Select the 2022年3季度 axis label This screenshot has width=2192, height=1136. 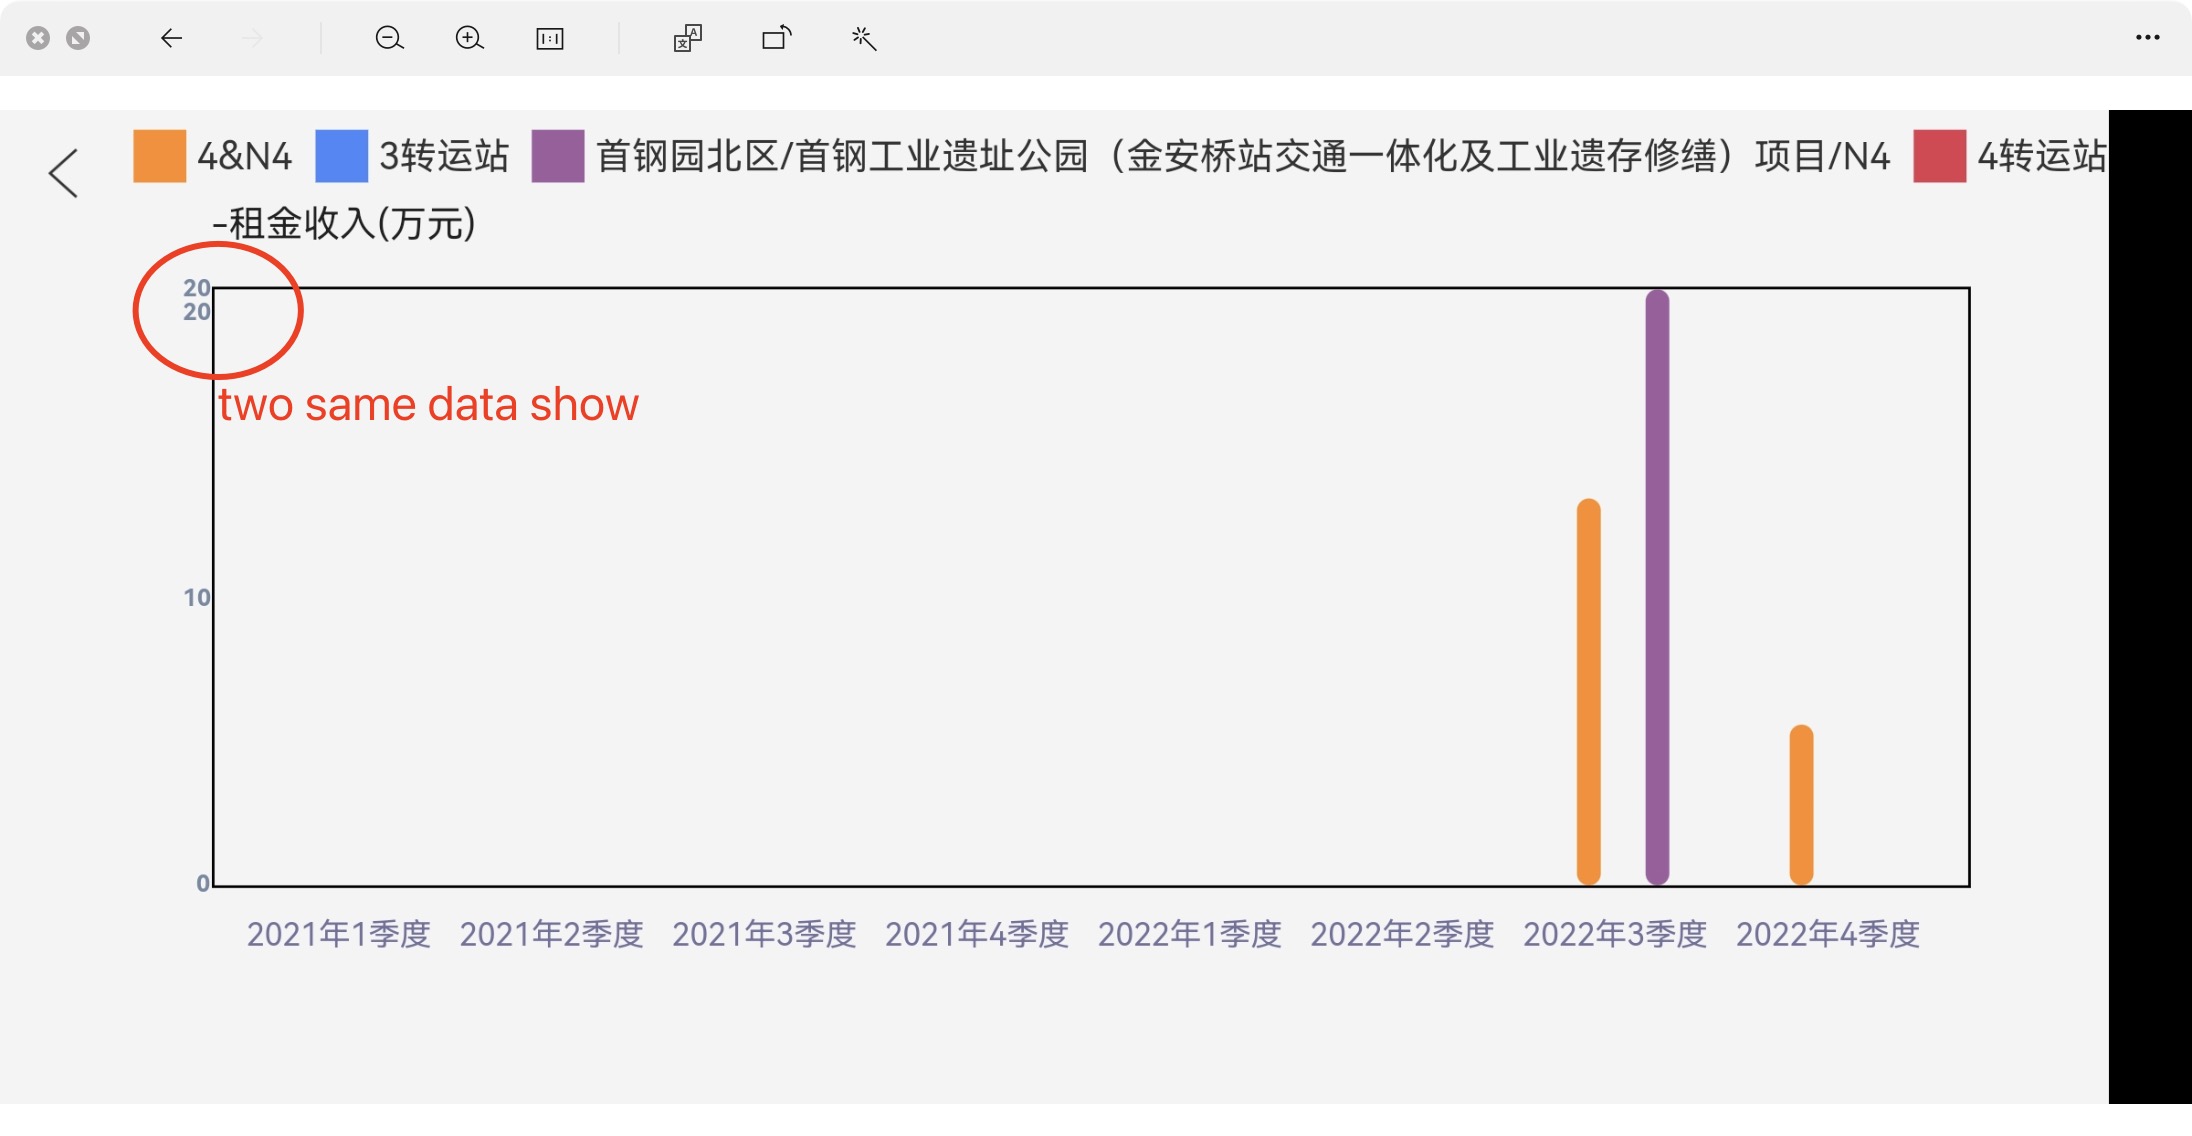(1616, 932)
